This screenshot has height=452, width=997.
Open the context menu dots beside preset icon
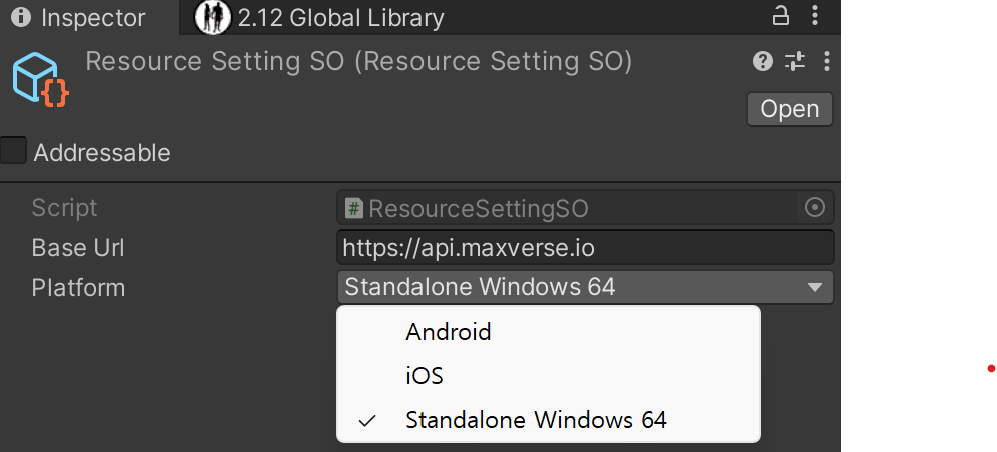coord(826,61)
